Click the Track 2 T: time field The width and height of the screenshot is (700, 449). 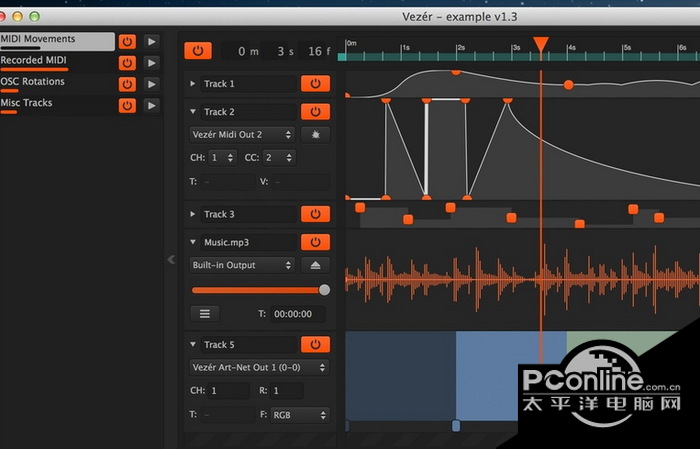(x=227, y=182)
